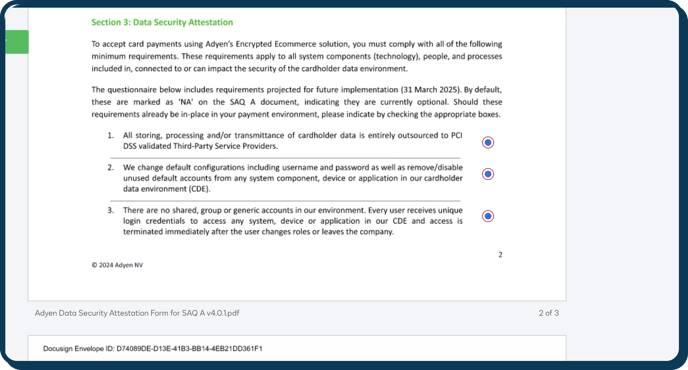
Task: Click the separator line below requirement 1
Action: click(285, 158)
